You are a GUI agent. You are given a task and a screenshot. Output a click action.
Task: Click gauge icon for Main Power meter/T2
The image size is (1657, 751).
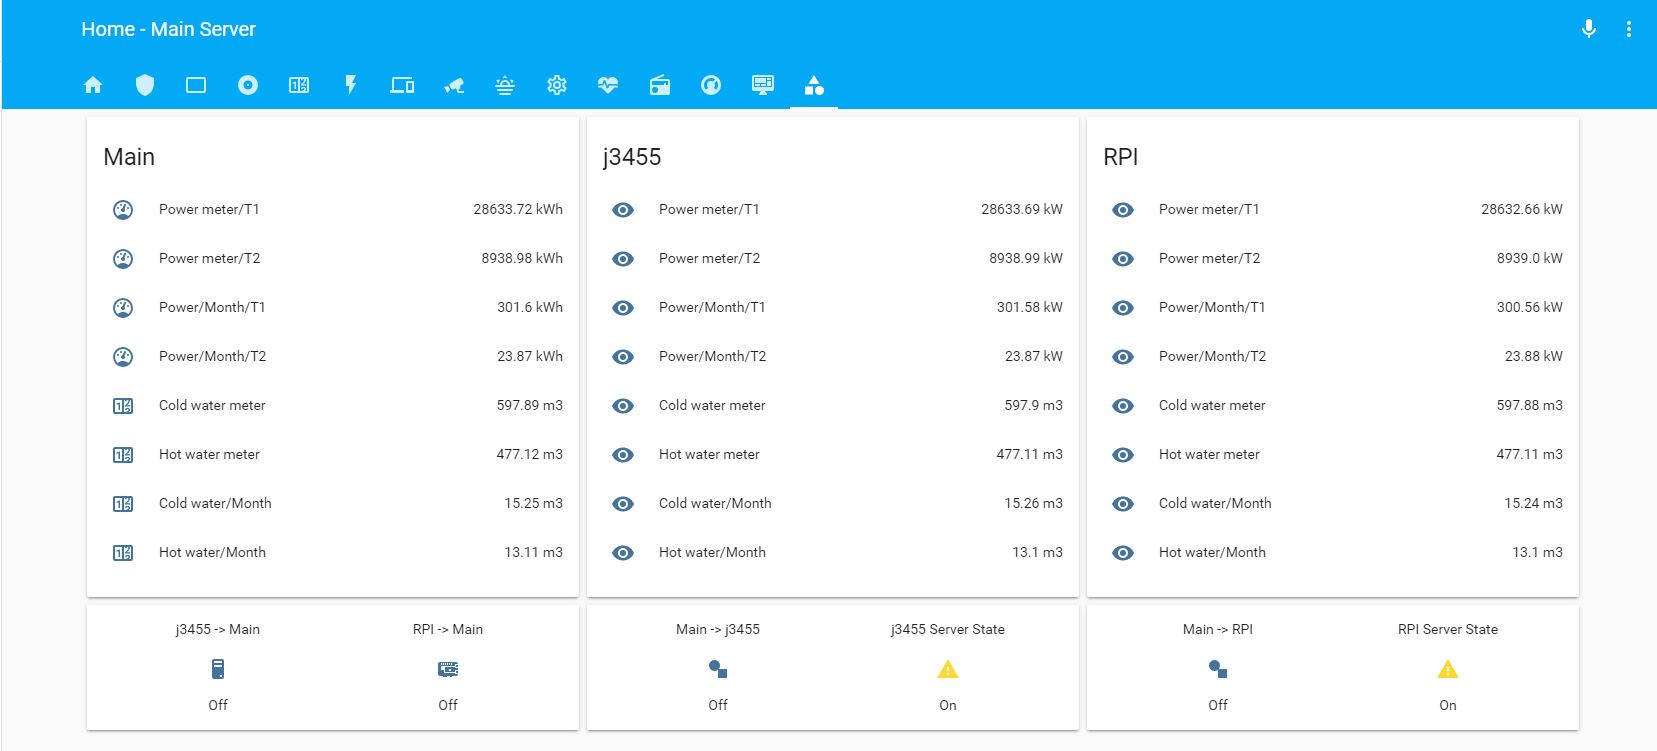[123, 259]
